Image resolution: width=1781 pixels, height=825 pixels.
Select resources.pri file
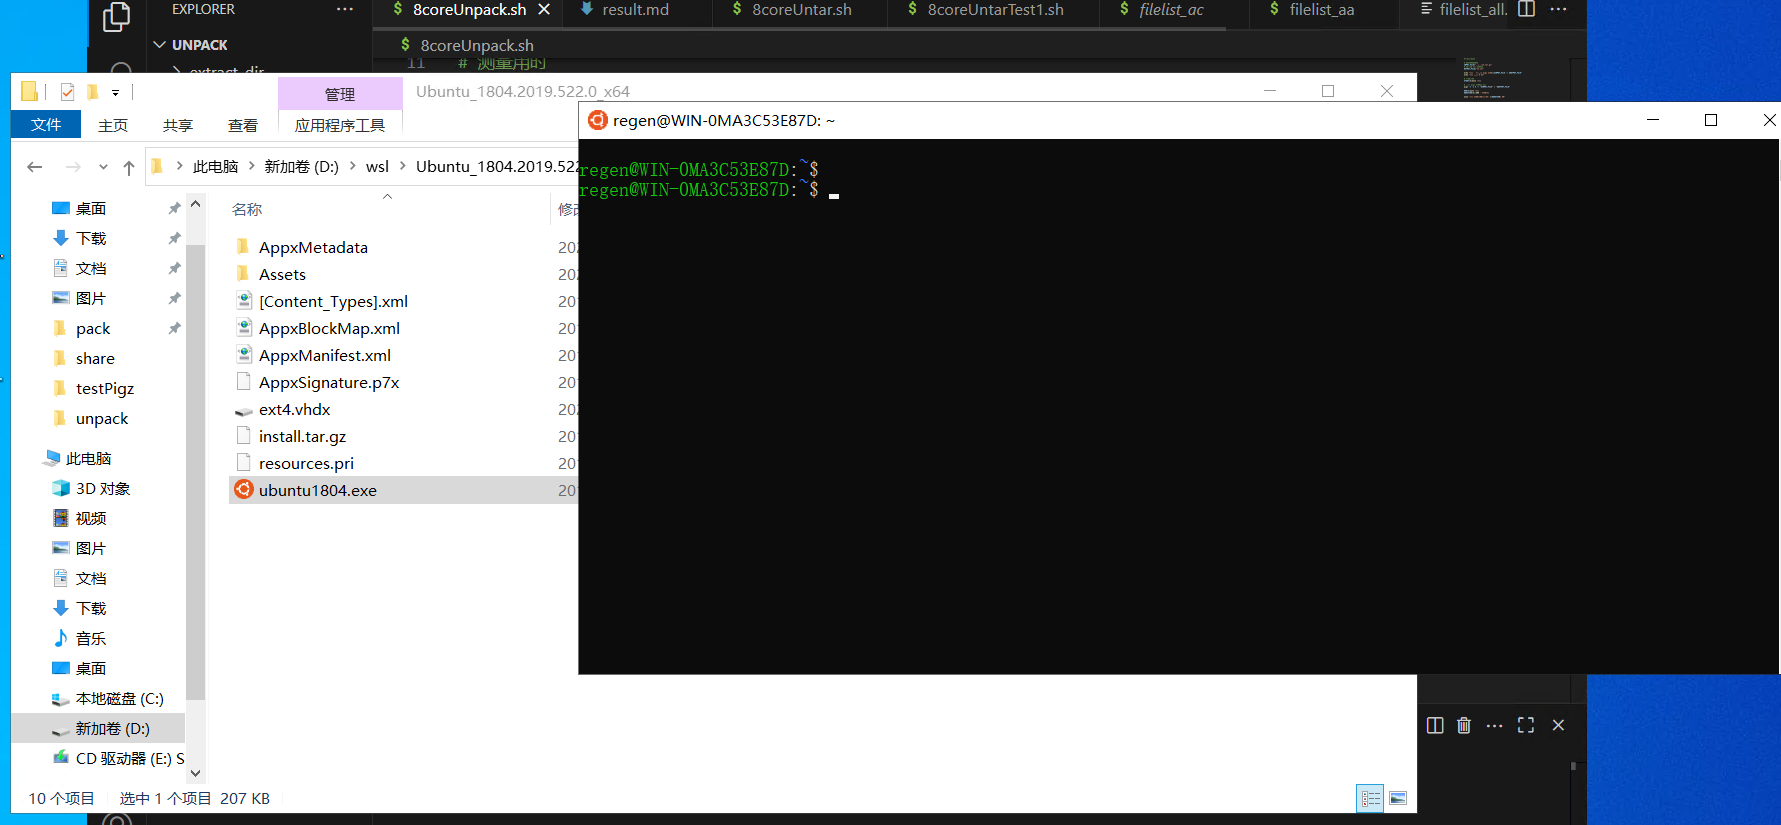(x=306, y=463)
